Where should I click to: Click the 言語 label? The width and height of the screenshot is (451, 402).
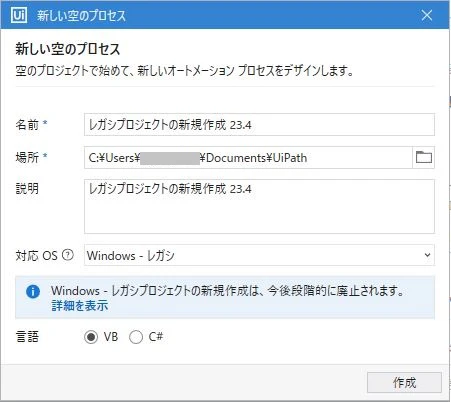(x=27, y=337)
